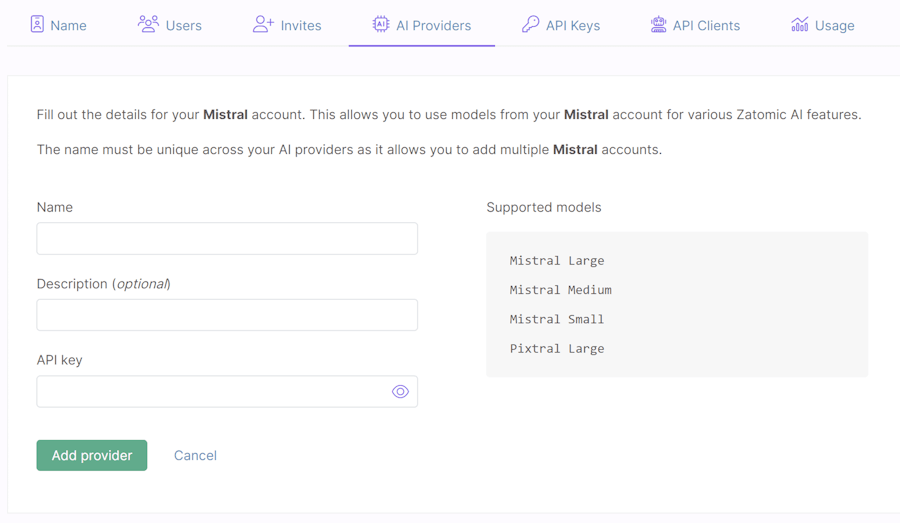Toggle API key visibility eye icon

pyautogui.click(x=400, y=392)
